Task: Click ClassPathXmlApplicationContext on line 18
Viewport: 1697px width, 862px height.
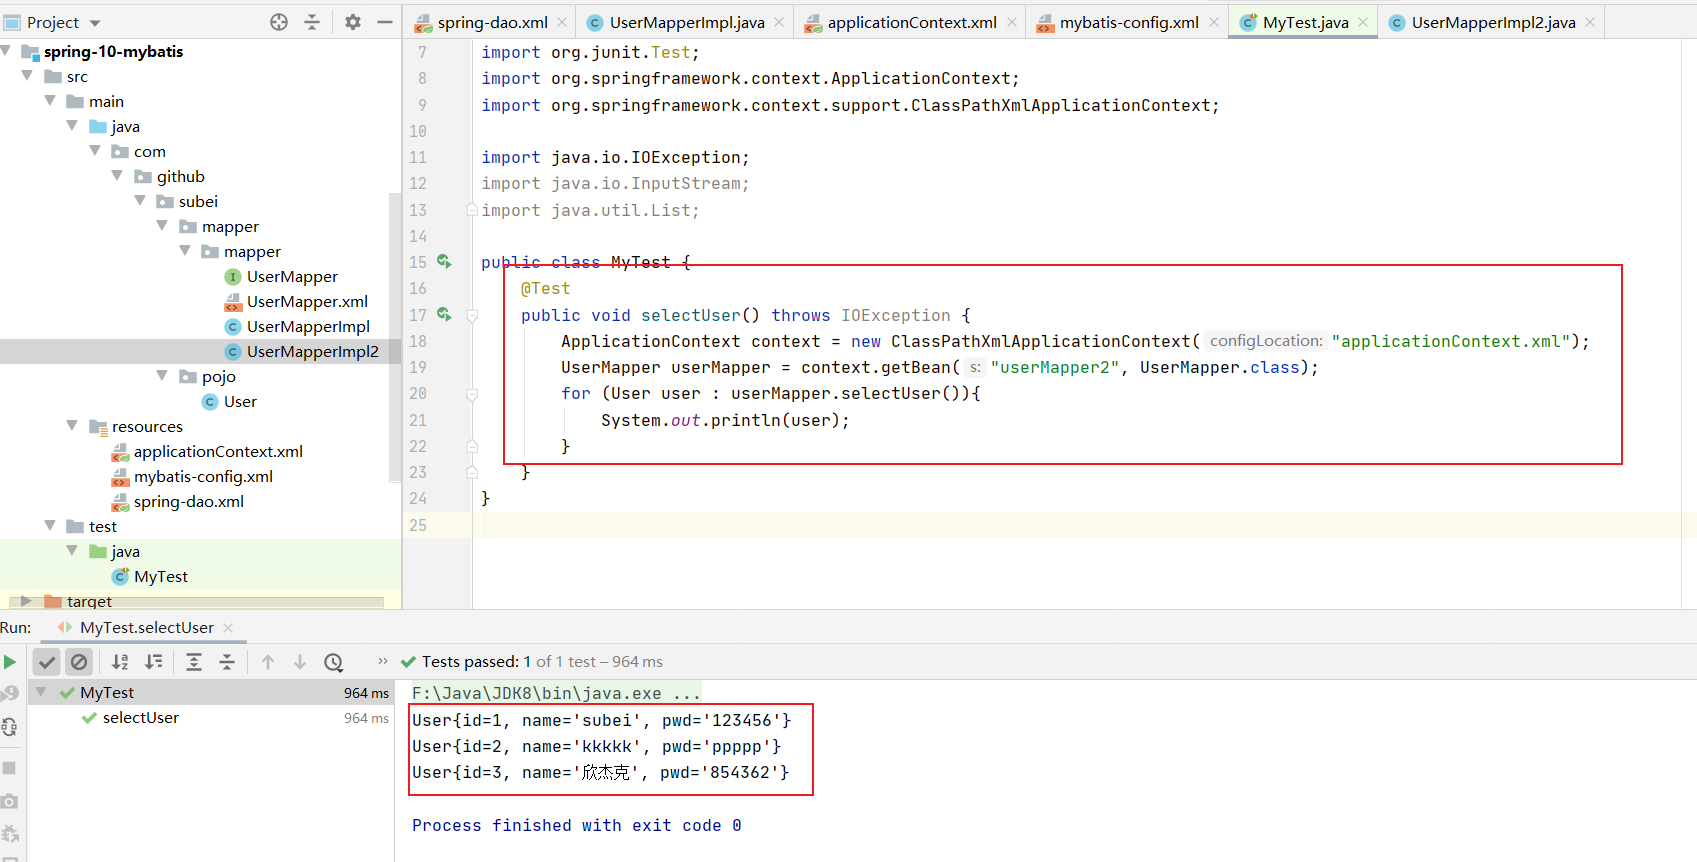Action: [x=1041, y=341]
